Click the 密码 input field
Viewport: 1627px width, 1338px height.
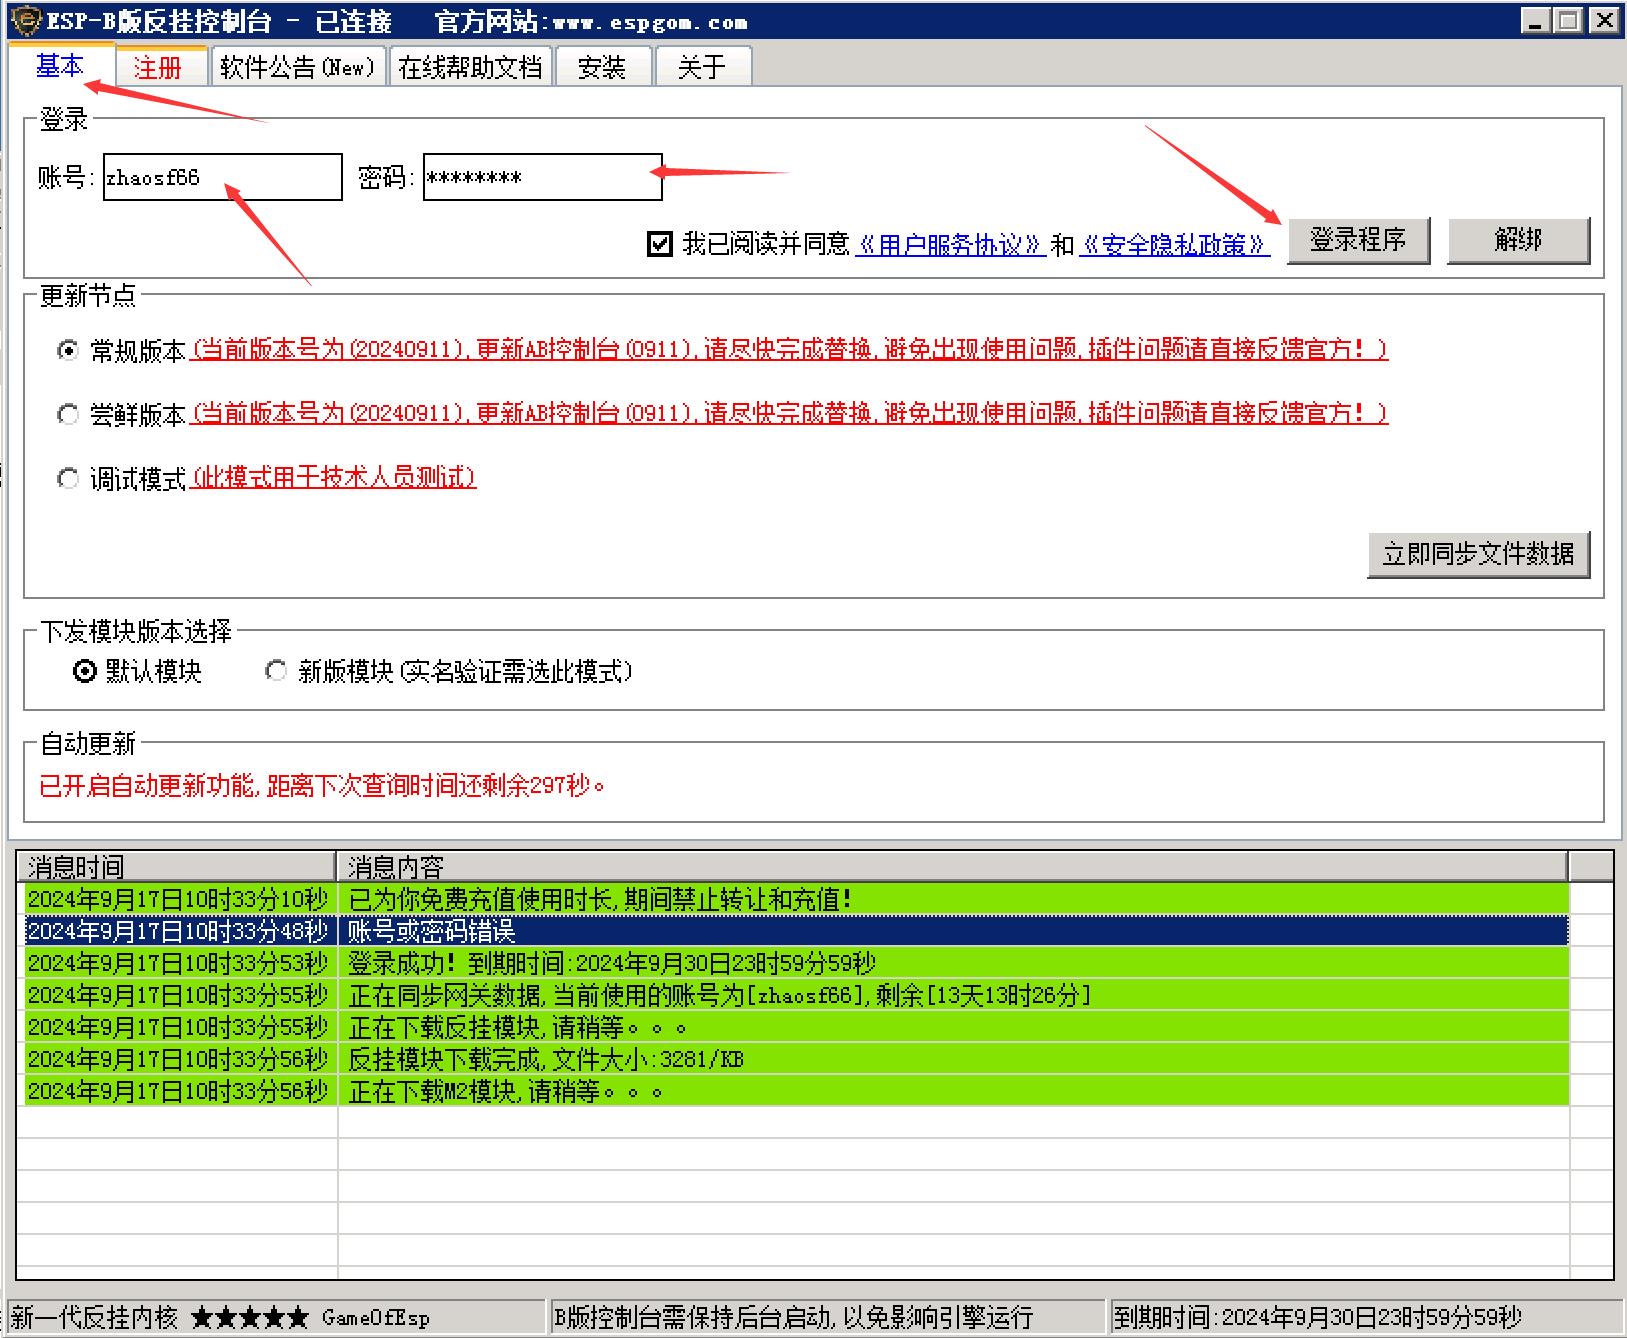(543, 177)
